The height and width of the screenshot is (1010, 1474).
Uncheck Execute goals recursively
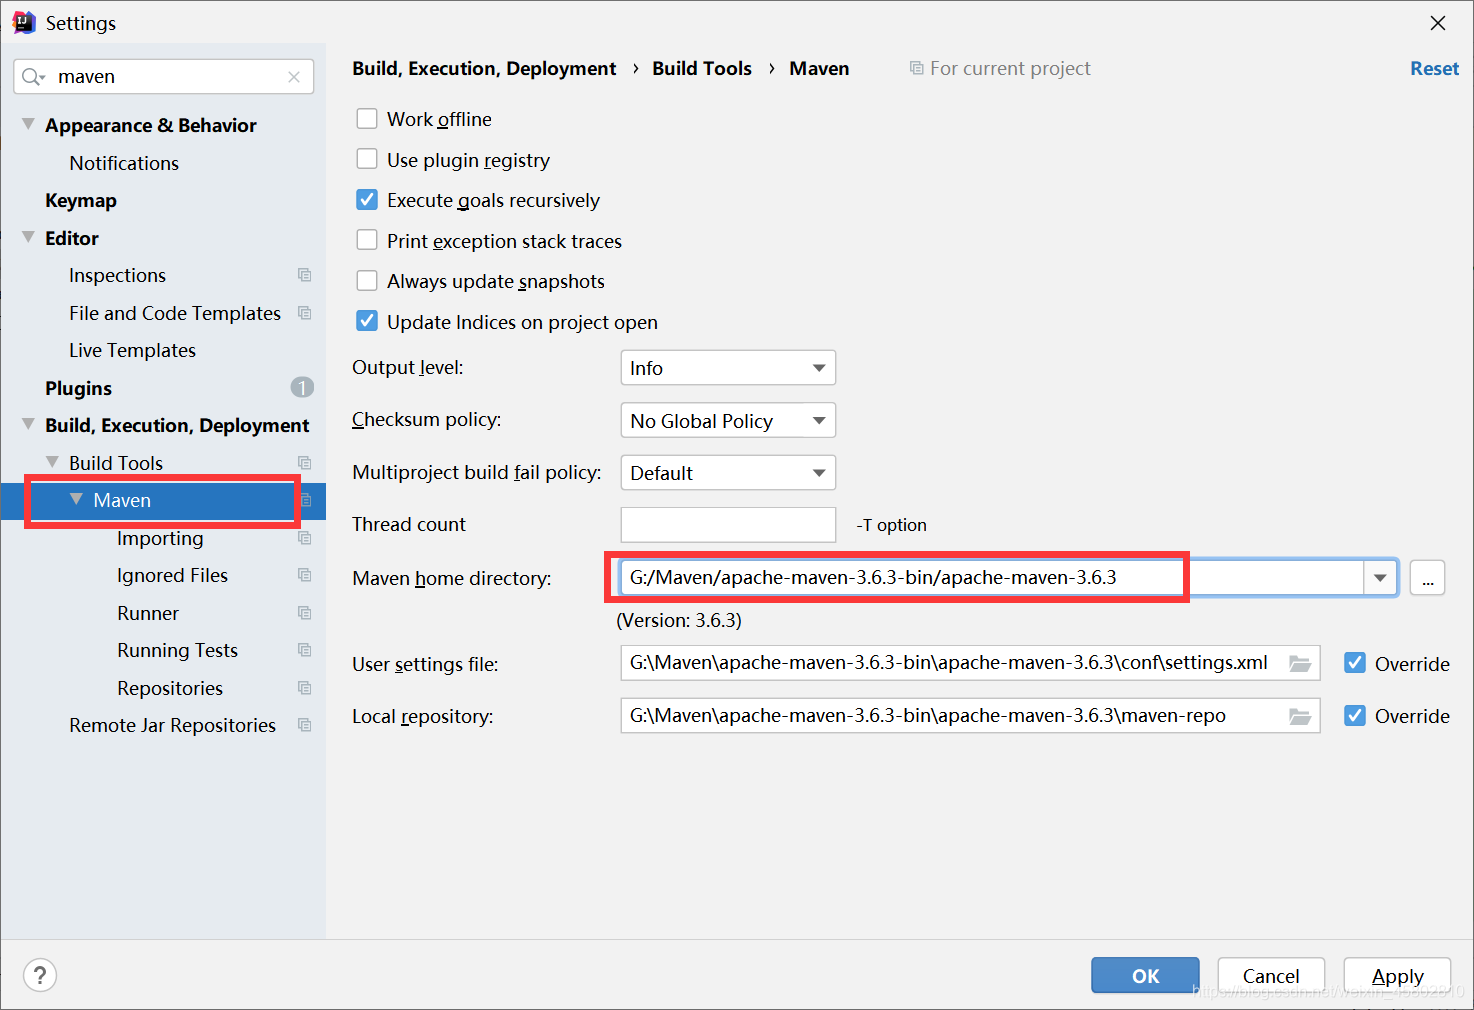[x=367, y=200]
